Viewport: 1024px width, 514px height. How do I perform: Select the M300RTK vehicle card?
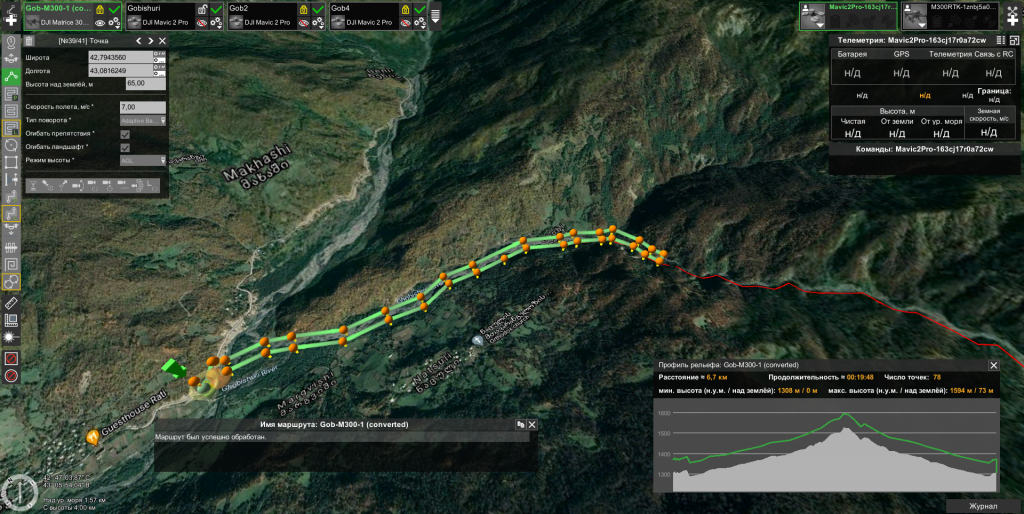948,15
